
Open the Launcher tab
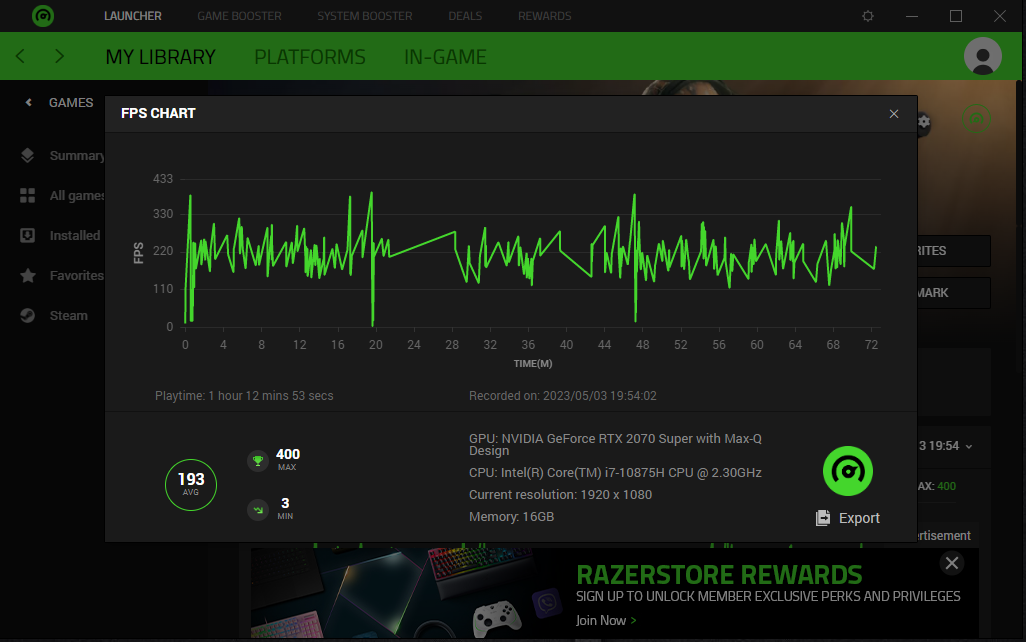133,16
